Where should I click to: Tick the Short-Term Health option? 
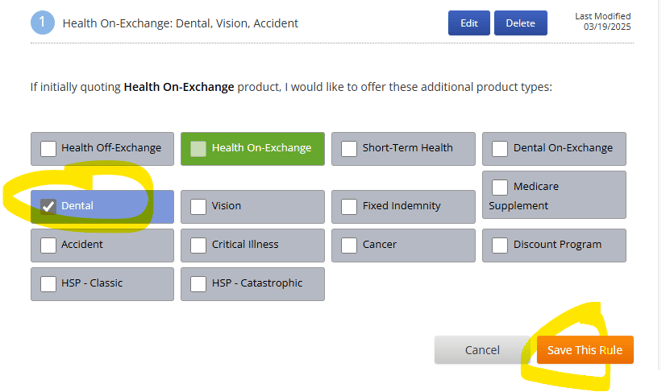click(349, 149)
